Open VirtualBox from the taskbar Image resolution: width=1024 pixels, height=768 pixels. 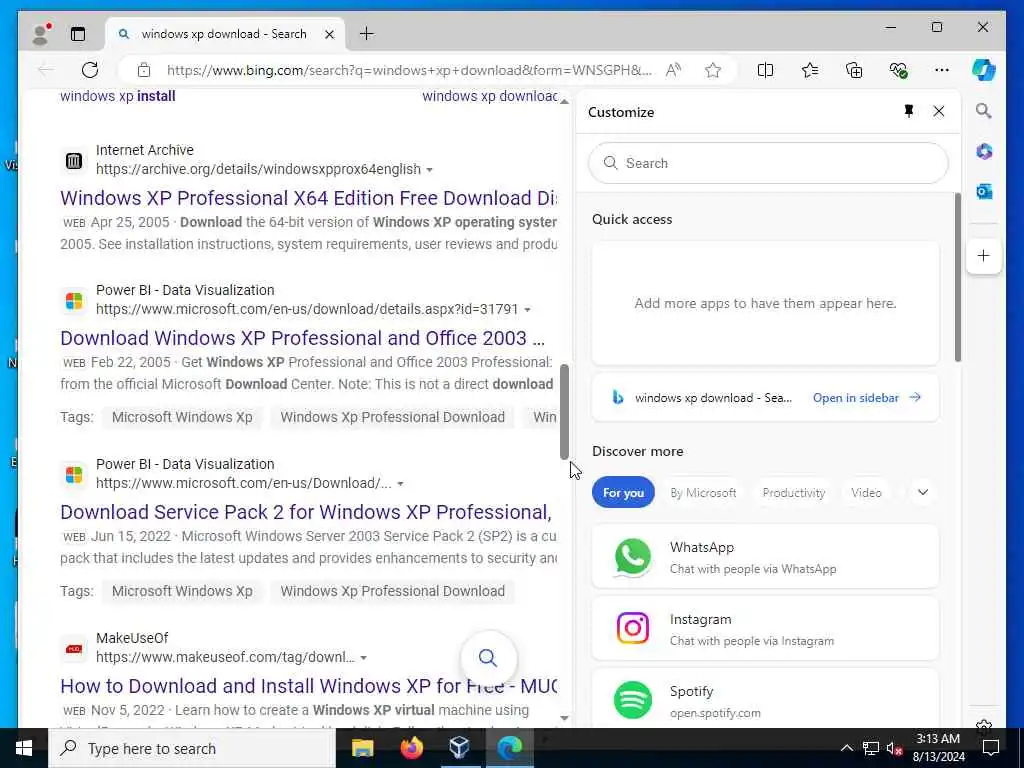(460, 748)
